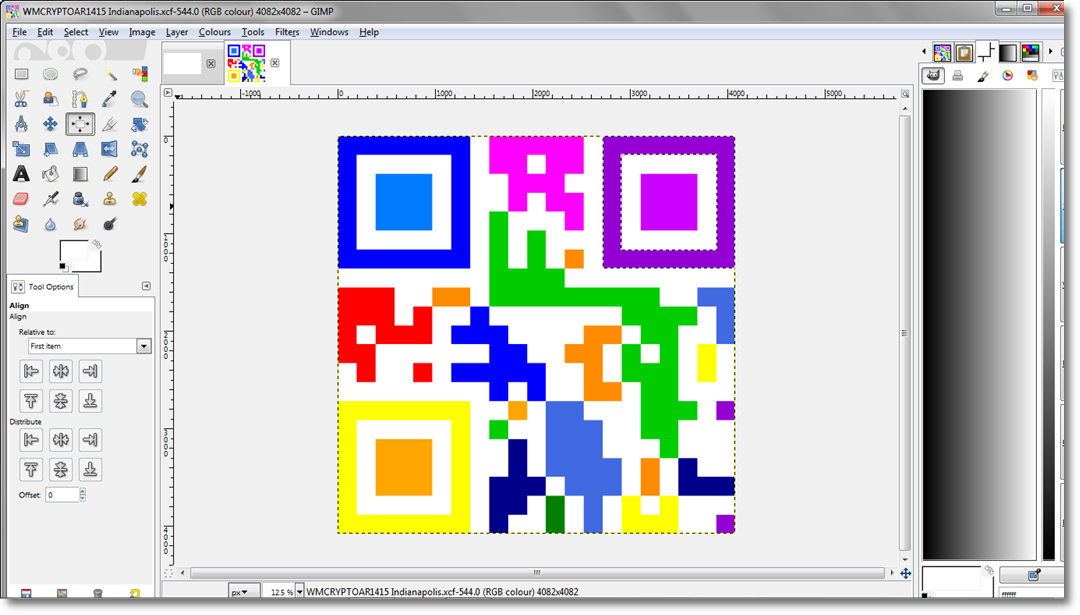Screen dimensions: 1080x615
Task: Switch to the QR code image tab
Action: tap(247, 63)
